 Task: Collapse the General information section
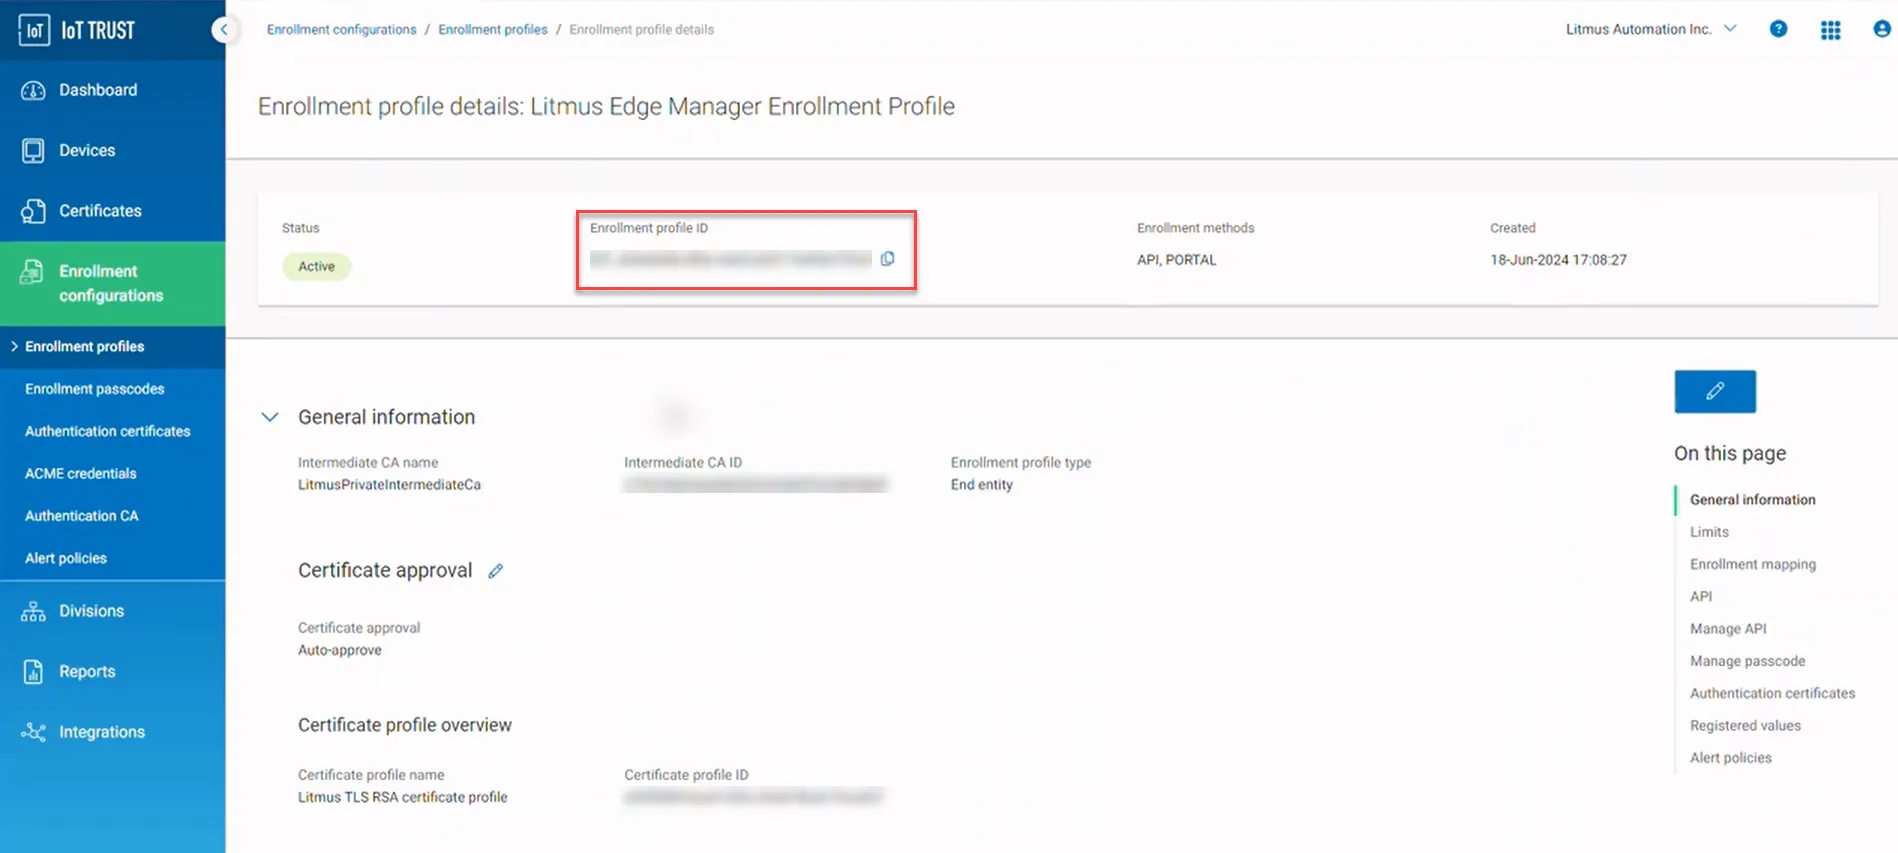pyautogui.click(x=270, y=417)
